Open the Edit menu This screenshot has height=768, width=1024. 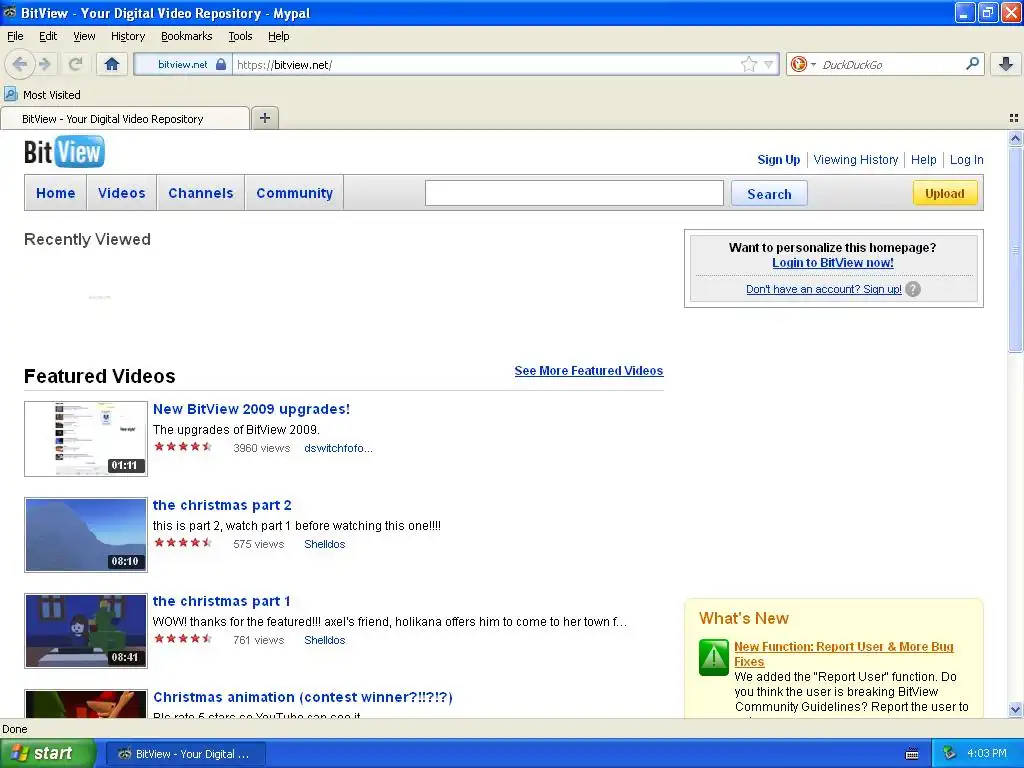(x=48, y=36)
